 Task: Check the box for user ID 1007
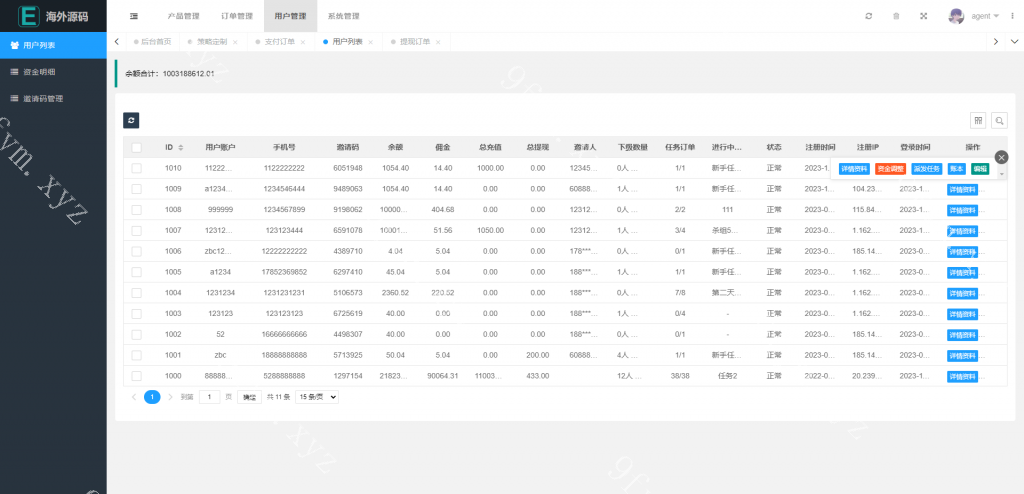tap(136, 231)
